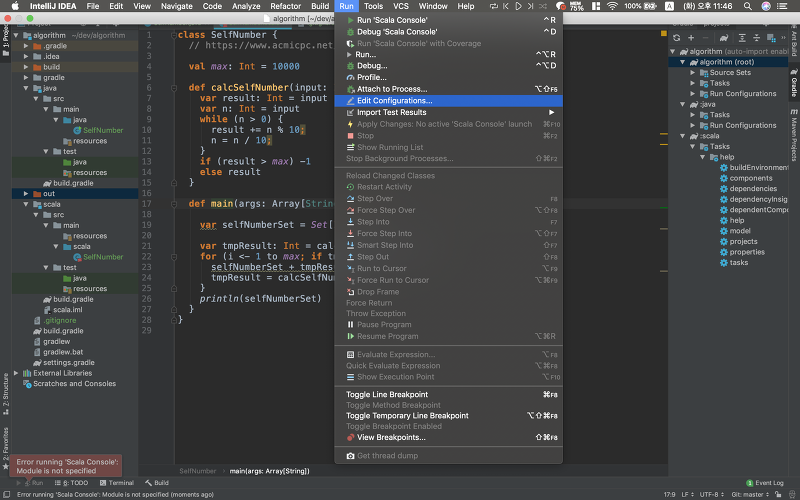Click Scala SelfNumber object file icon
Screen dimensions: 800x500
77,257
